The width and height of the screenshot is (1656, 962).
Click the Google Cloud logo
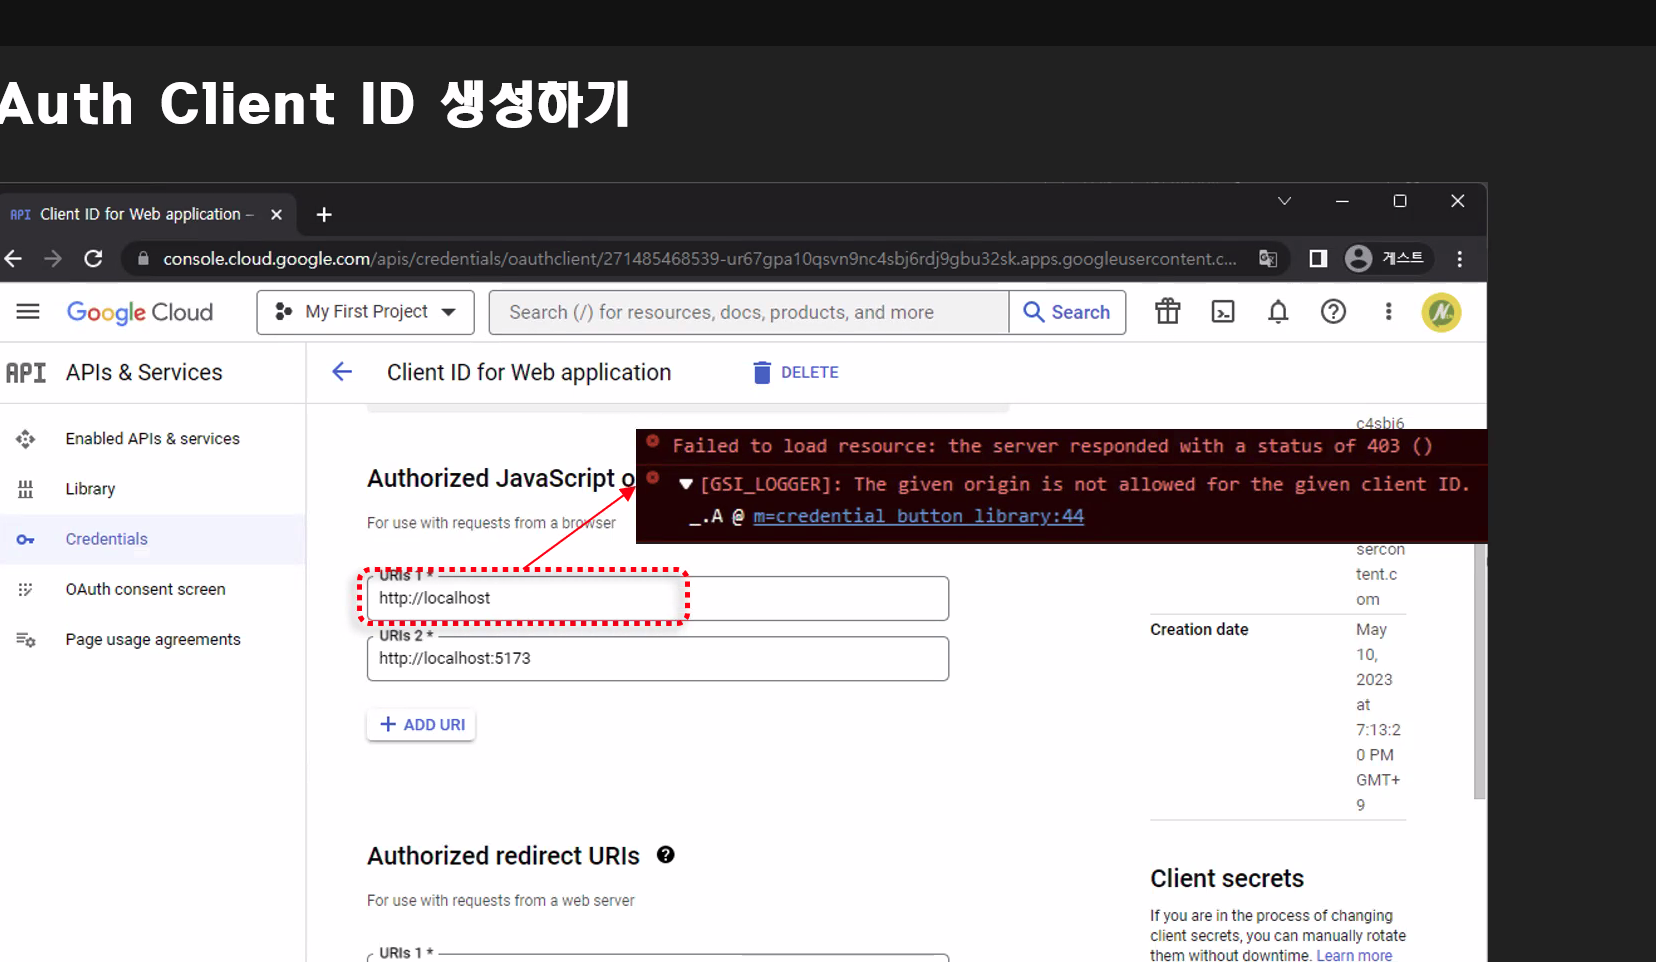coord(140,312)
